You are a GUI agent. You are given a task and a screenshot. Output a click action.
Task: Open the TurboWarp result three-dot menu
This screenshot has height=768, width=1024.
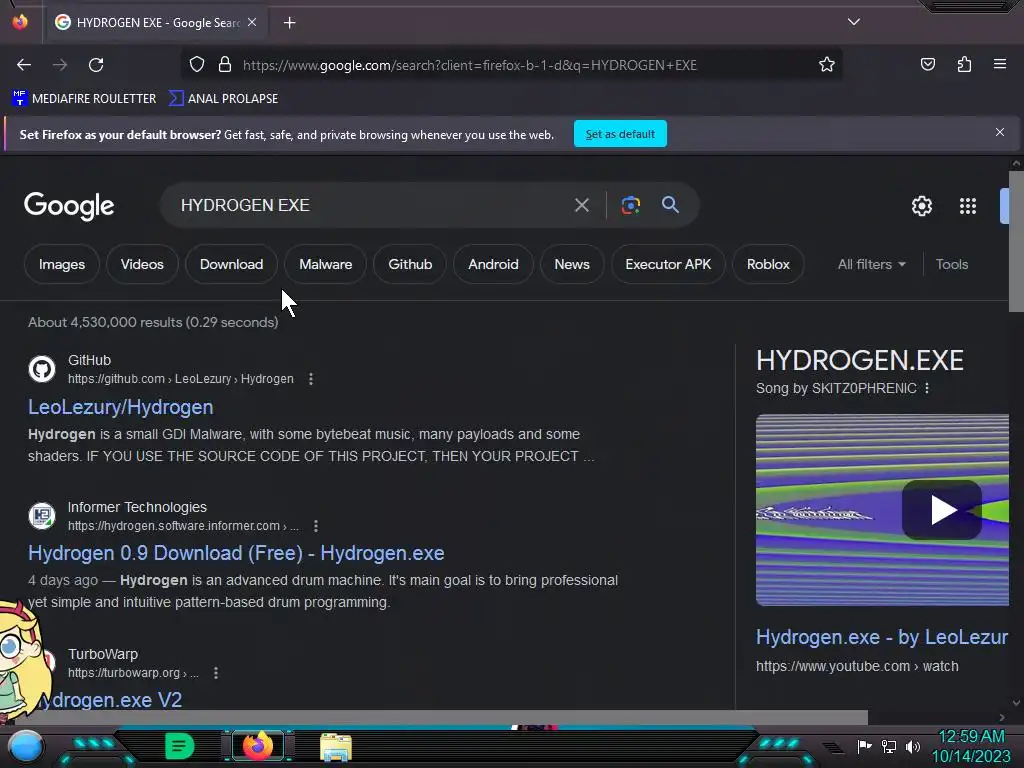click(216, 673)
